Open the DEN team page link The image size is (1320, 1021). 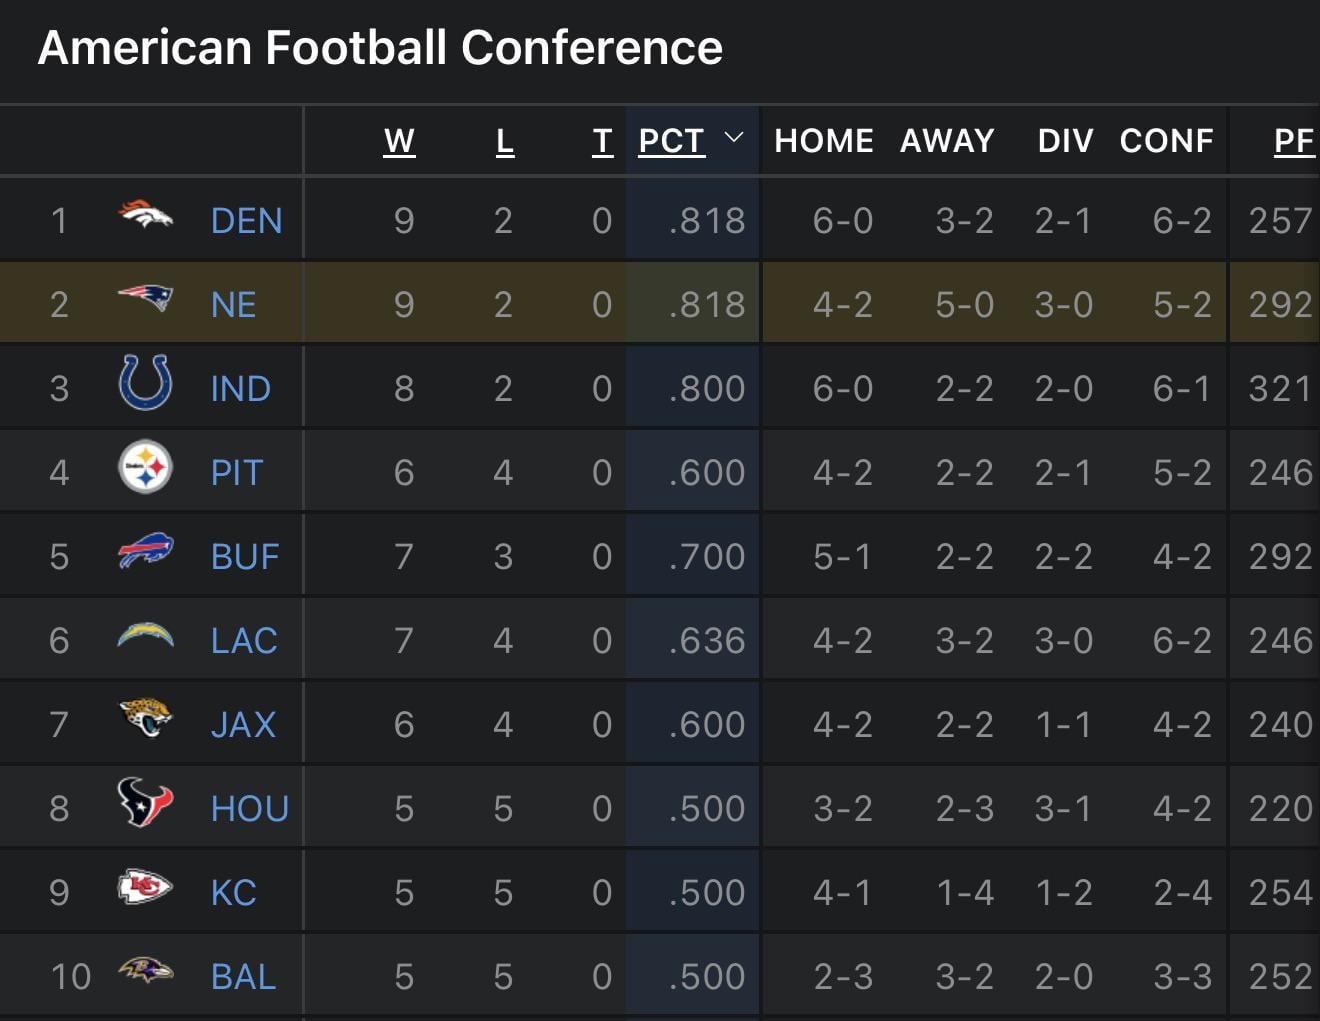(246, 220)
